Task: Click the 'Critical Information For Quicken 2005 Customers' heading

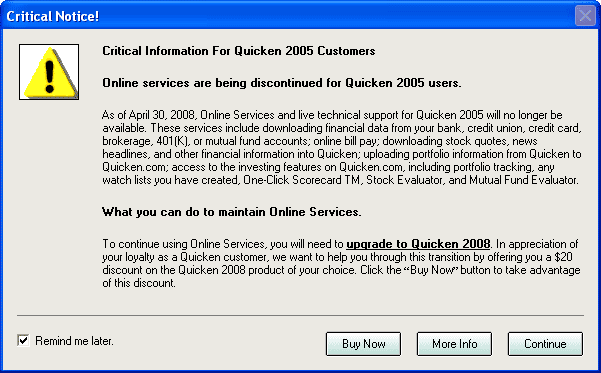Action: tap(238, 51)
